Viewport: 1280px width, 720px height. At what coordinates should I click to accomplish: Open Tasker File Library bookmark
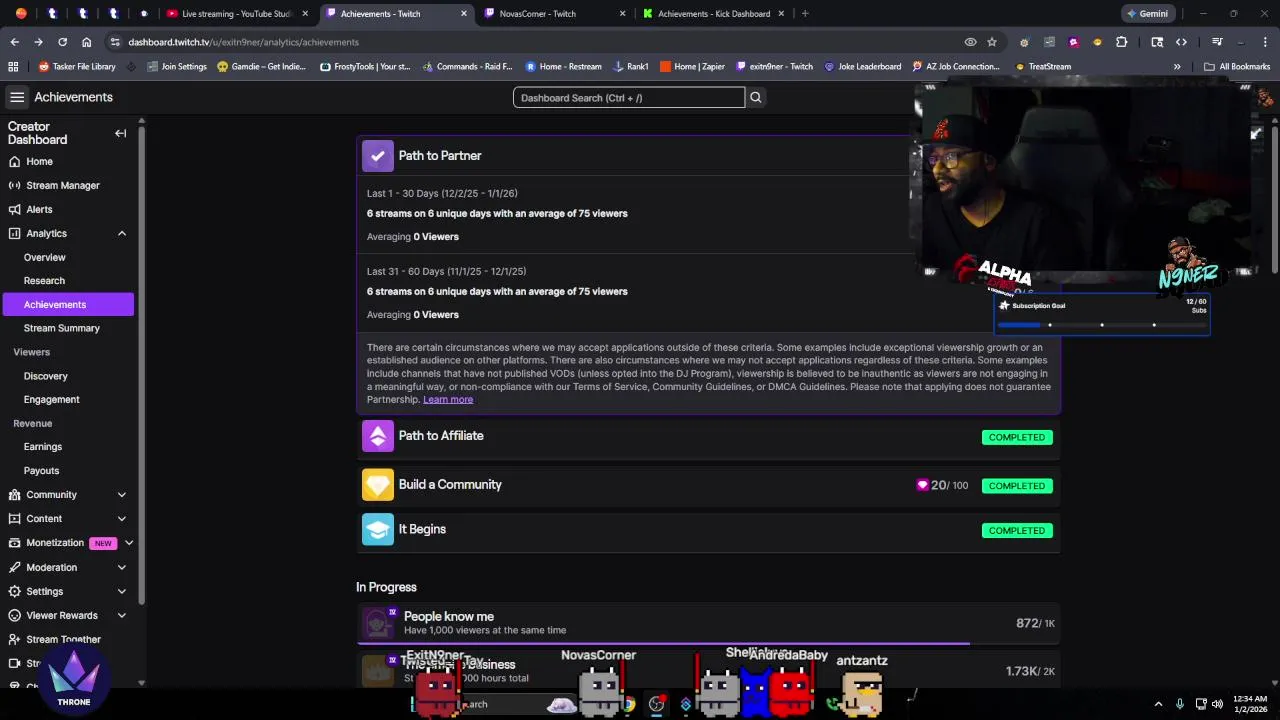coord(77,66)
